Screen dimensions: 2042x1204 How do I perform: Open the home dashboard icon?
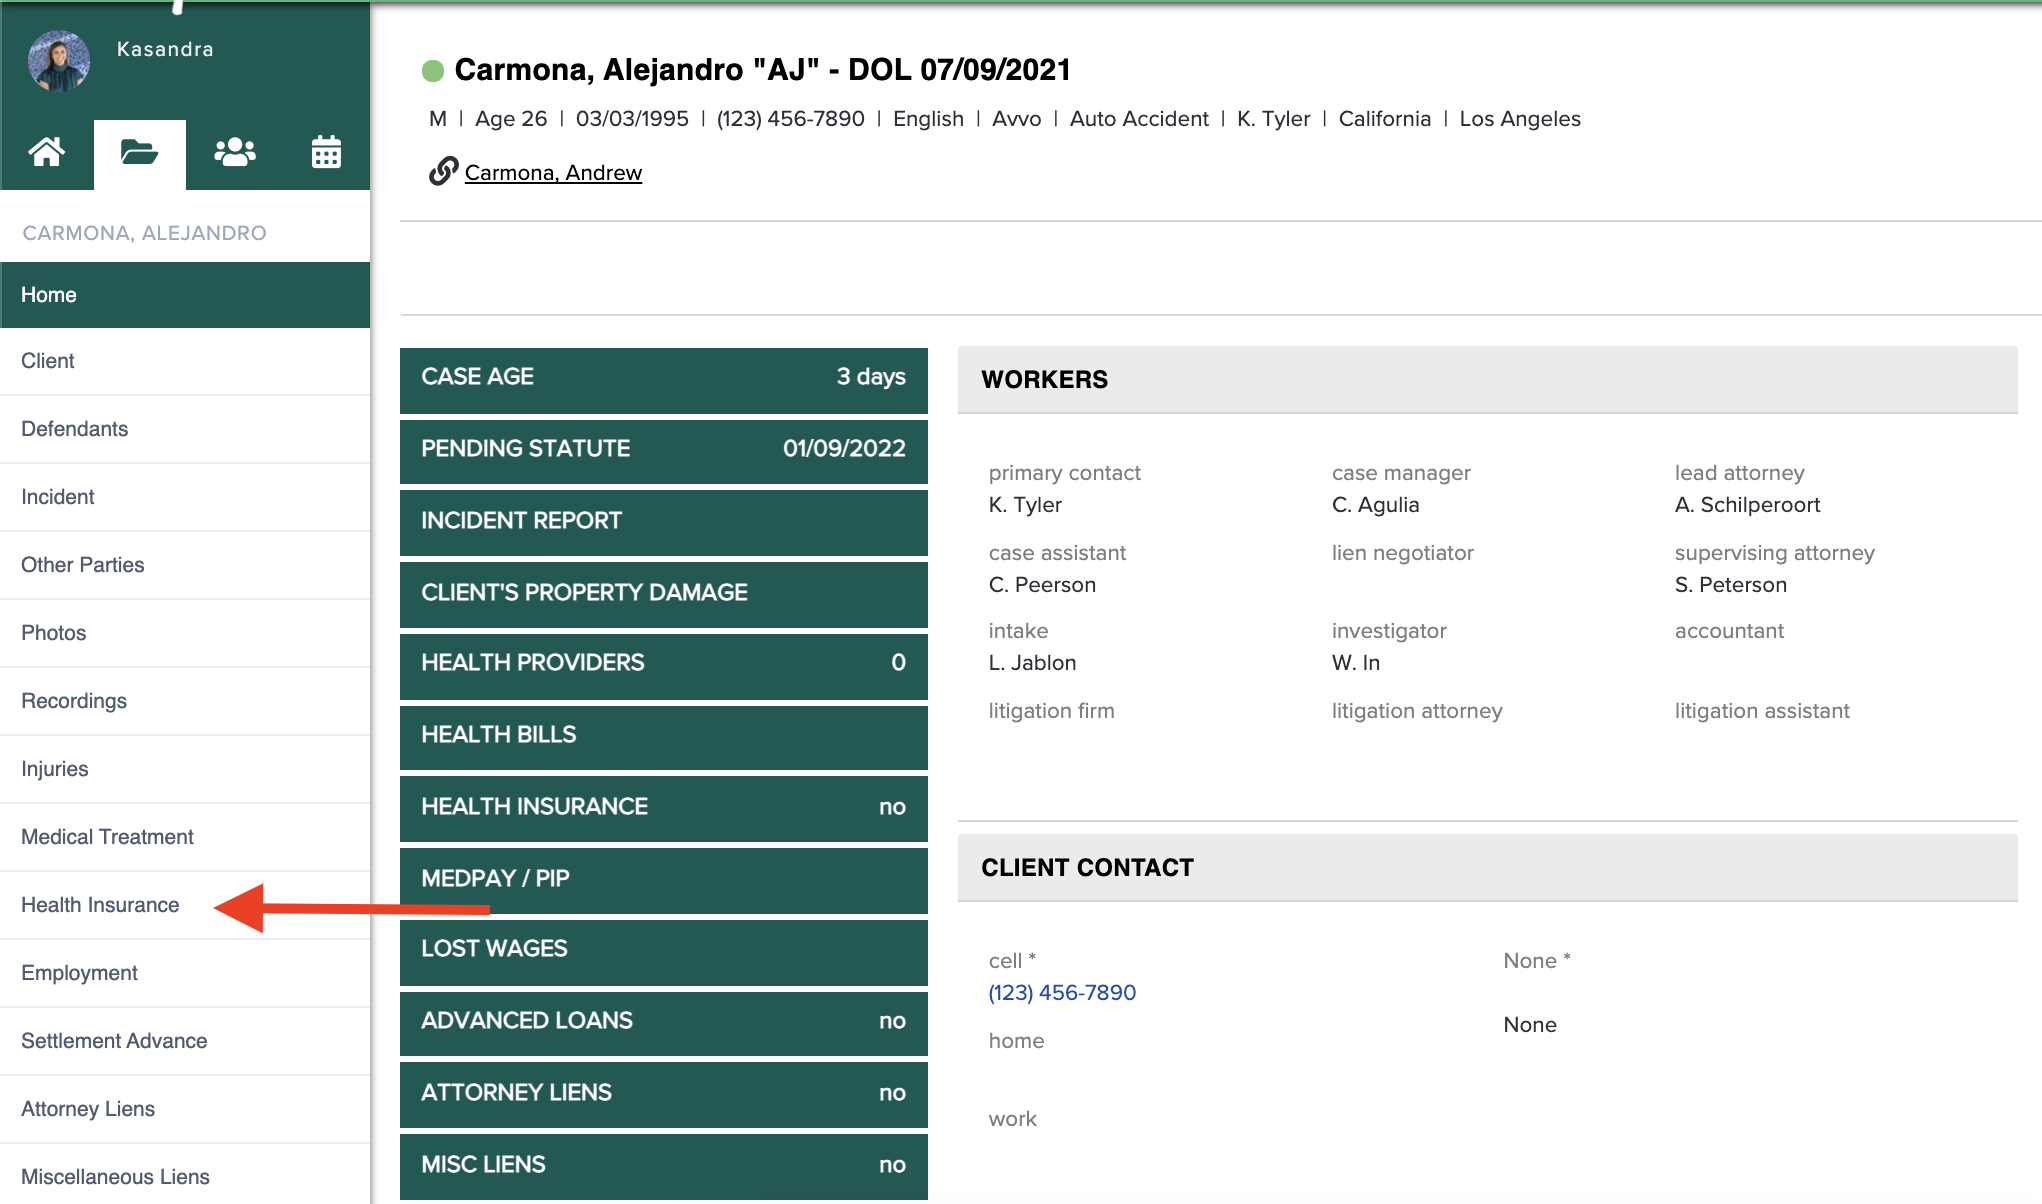click(x=47, y=152)
